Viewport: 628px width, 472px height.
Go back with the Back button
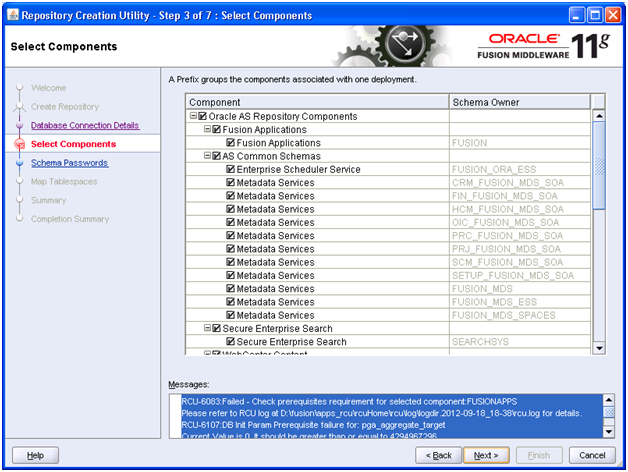coord(438,455)
